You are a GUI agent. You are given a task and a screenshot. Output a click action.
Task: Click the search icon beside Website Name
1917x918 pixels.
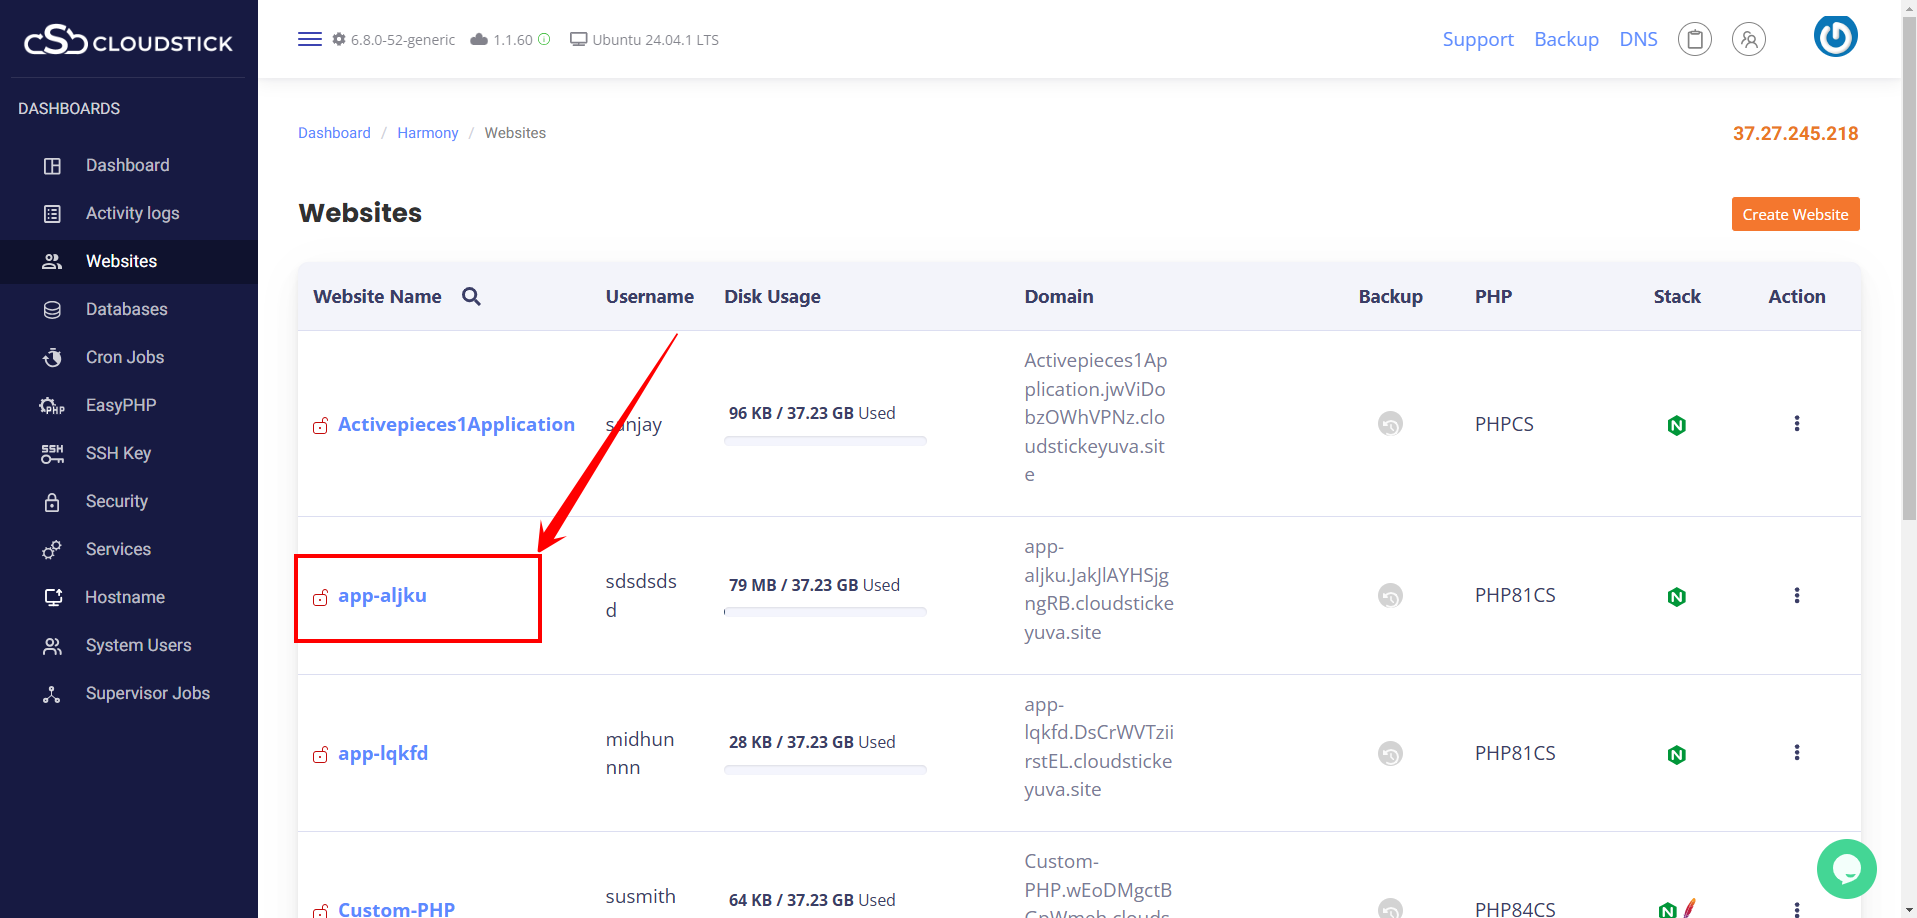tap(471, 297)
